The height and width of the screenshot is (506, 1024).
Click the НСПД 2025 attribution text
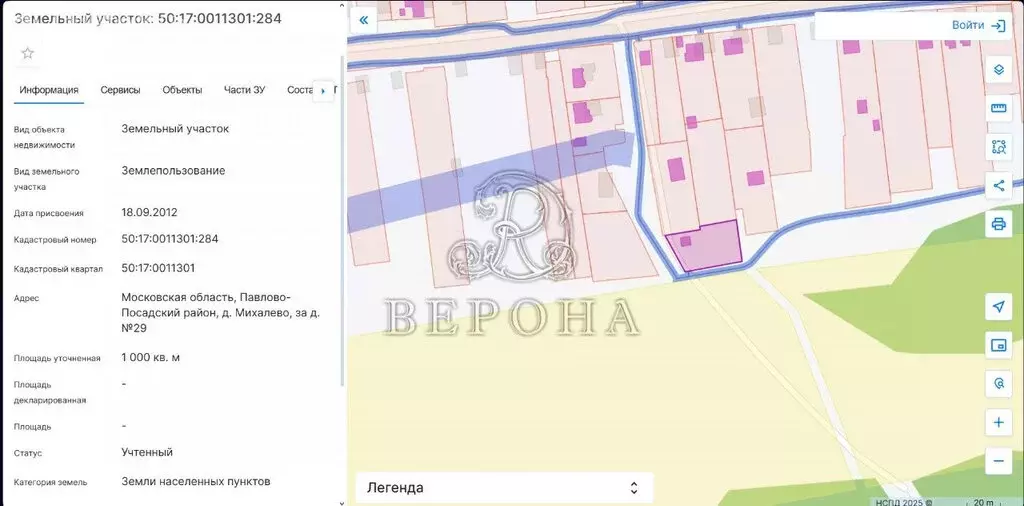point(904,502)
